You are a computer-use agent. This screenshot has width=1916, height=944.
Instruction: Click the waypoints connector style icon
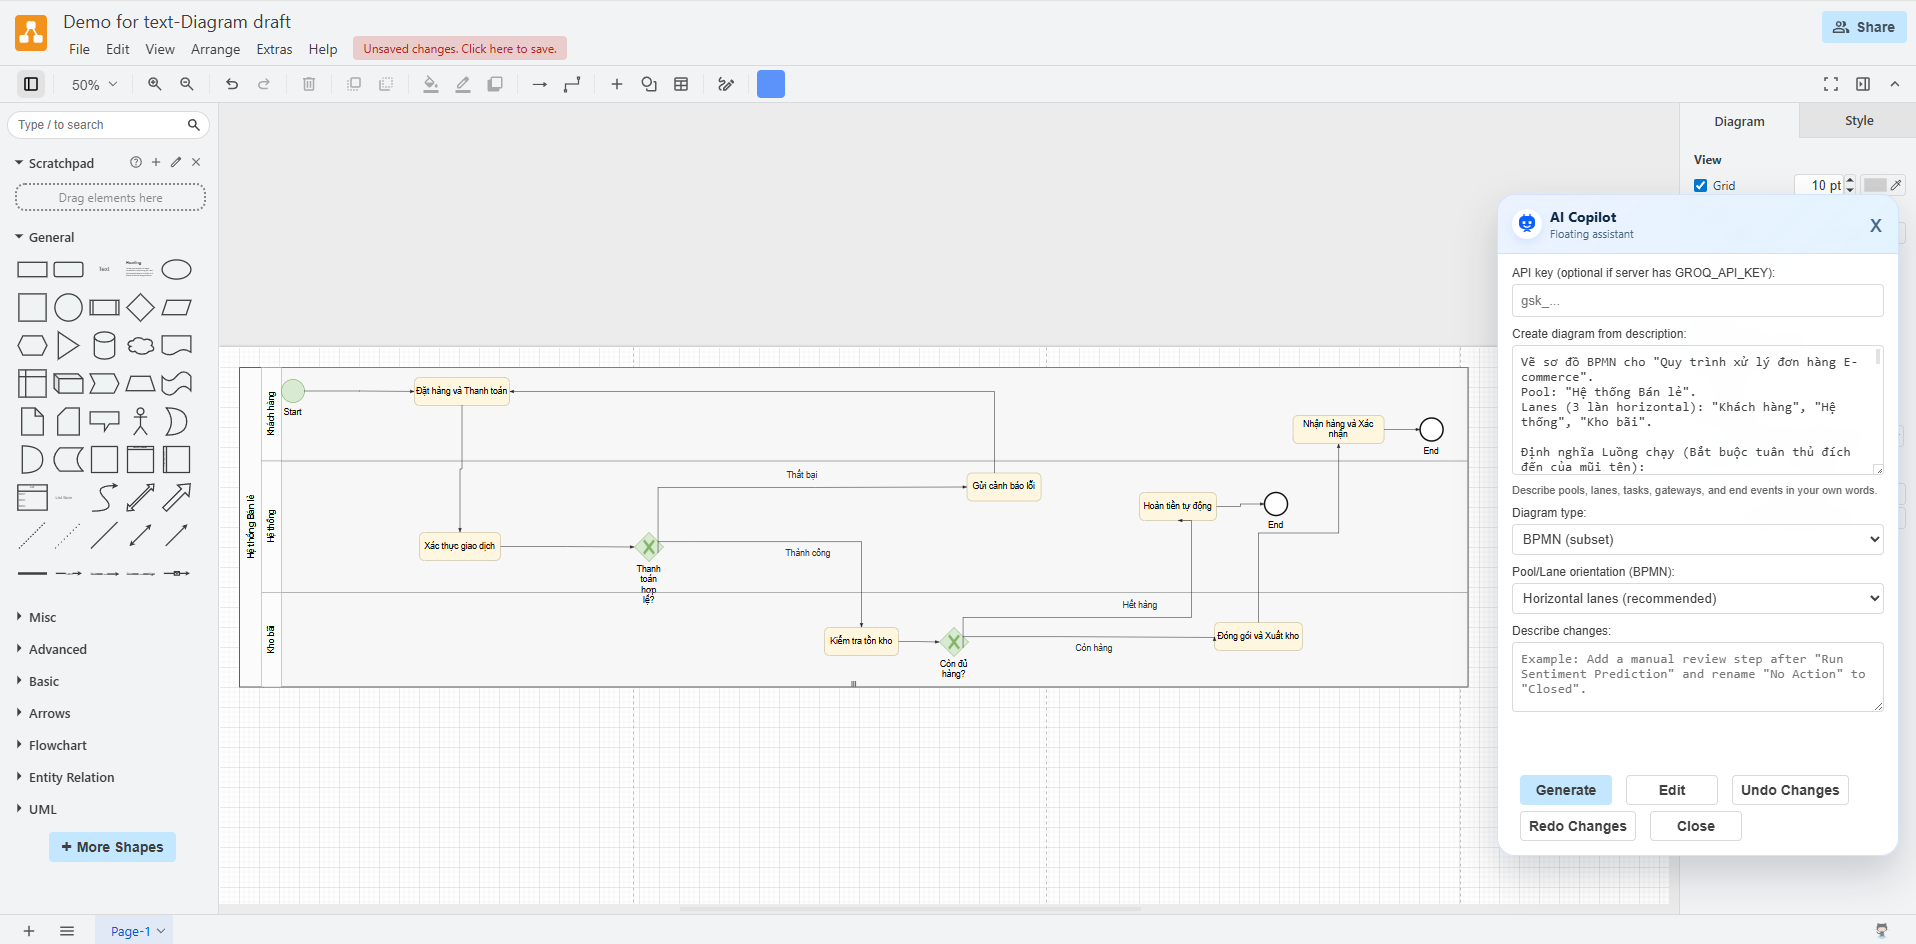pos(572,85)
